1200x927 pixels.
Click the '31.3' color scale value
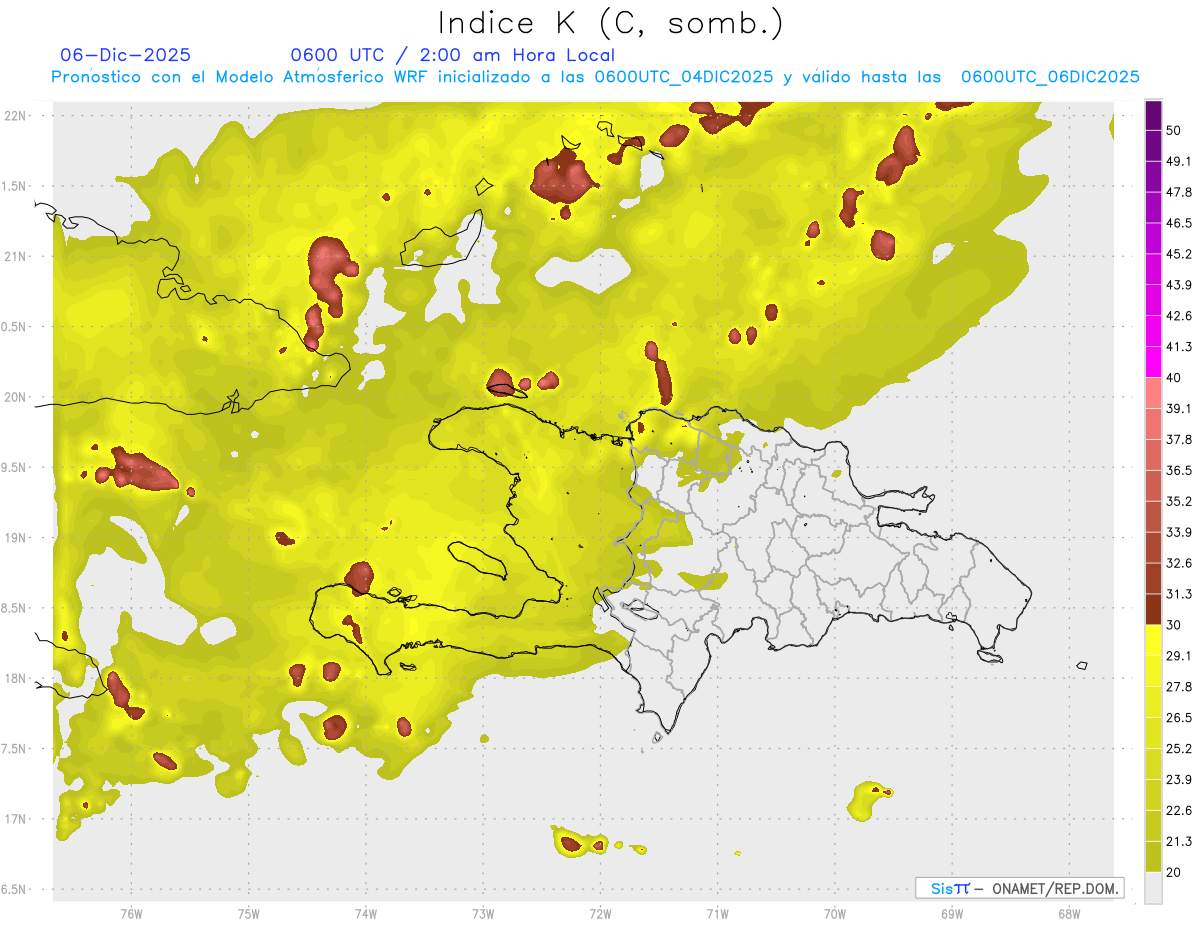click(x=1179, y=594)
